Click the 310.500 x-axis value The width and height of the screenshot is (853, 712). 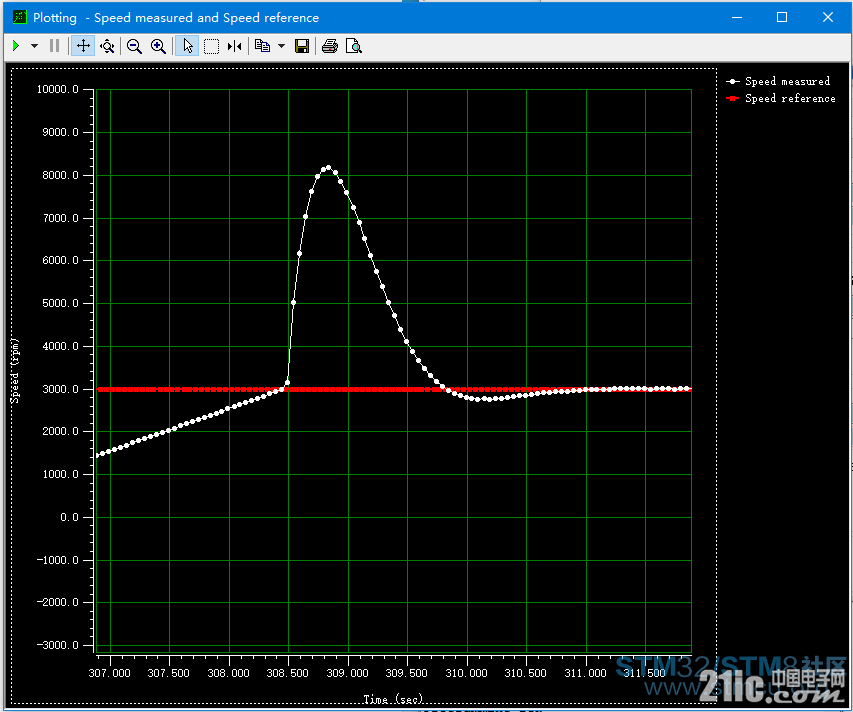point(526,673)
